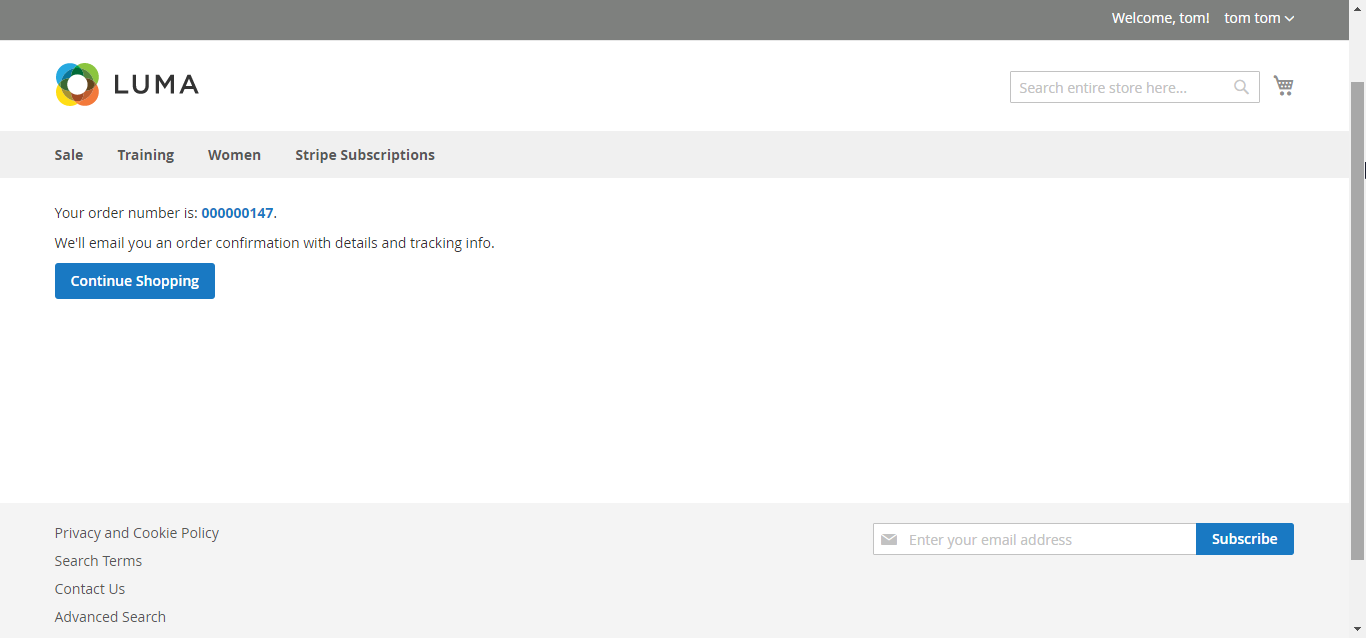Click the Subscribe button
This screenshot has width=1366, height=638.
(x=1244, y=539)
